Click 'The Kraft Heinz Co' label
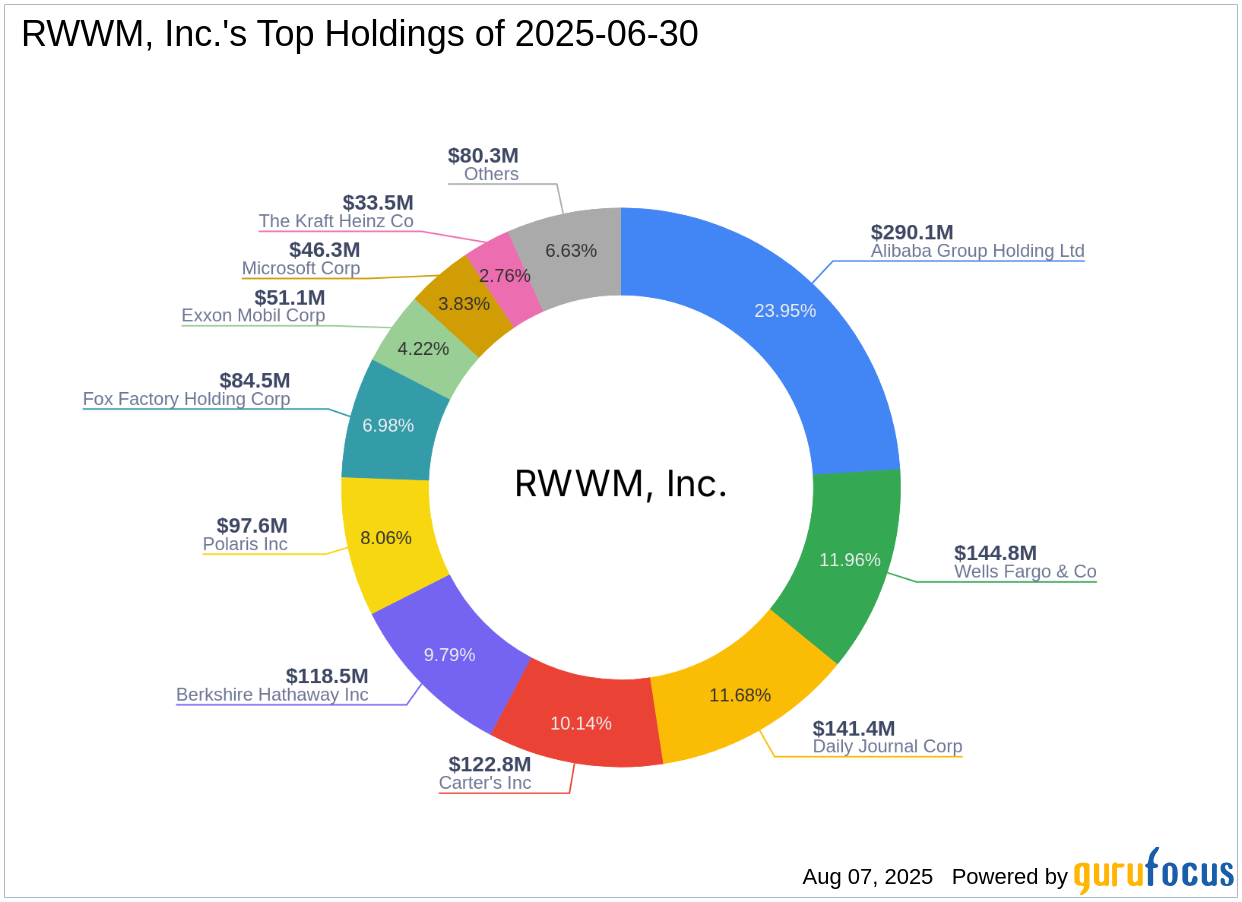Image resolution: width=1242 pixels, height=902 pixels. pos(336,222)
